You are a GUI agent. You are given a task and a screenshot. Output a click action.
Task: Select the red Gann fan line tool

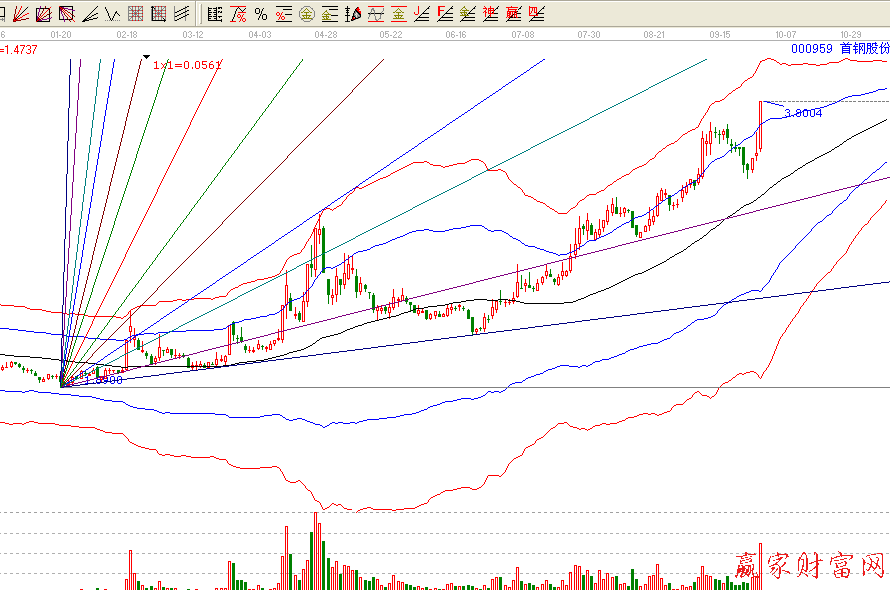click(x=20, y=14)
